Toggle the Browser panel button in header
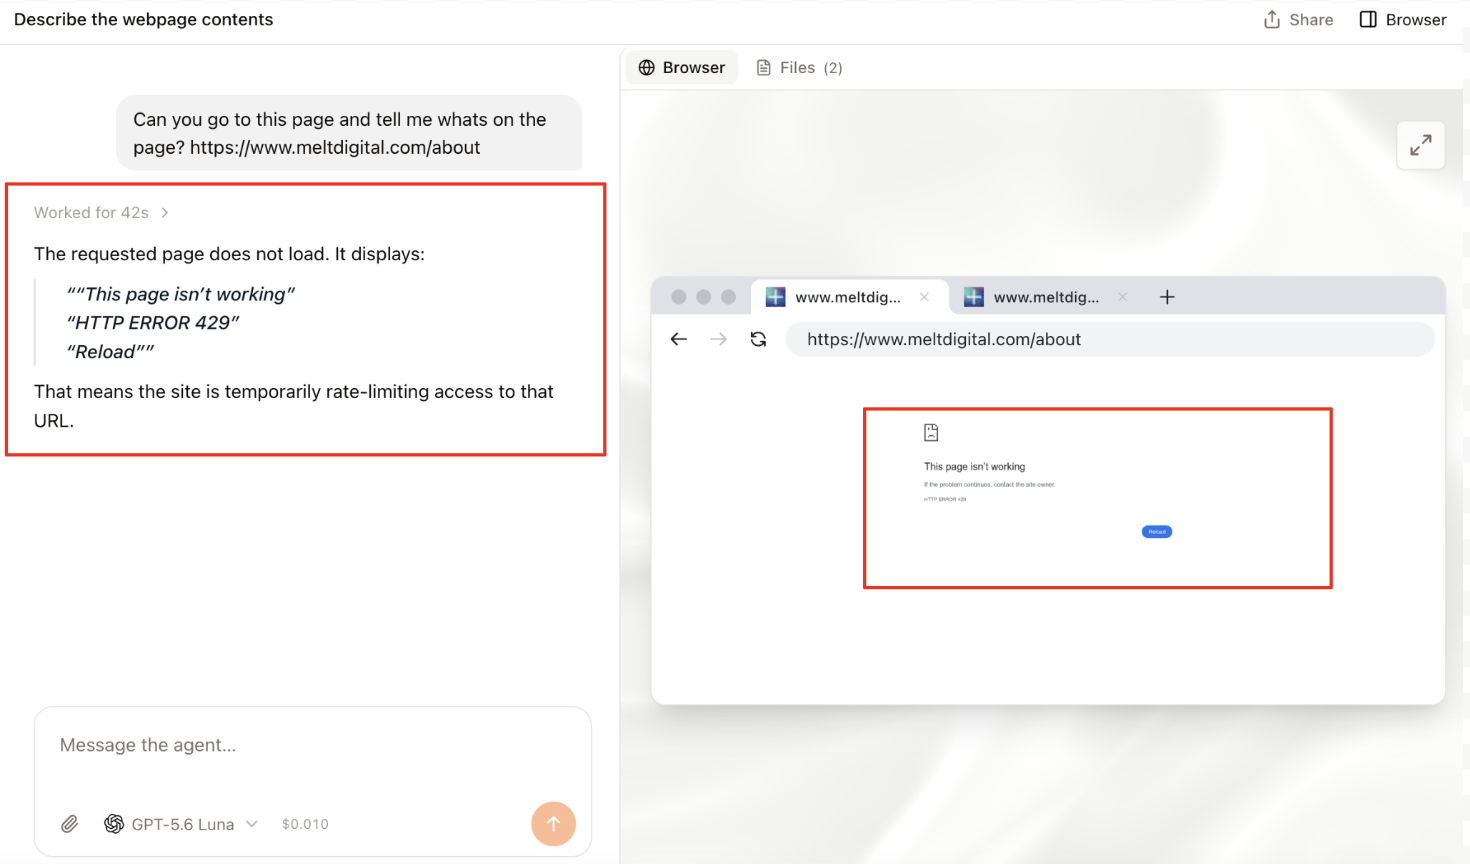 pos(1403,20)
